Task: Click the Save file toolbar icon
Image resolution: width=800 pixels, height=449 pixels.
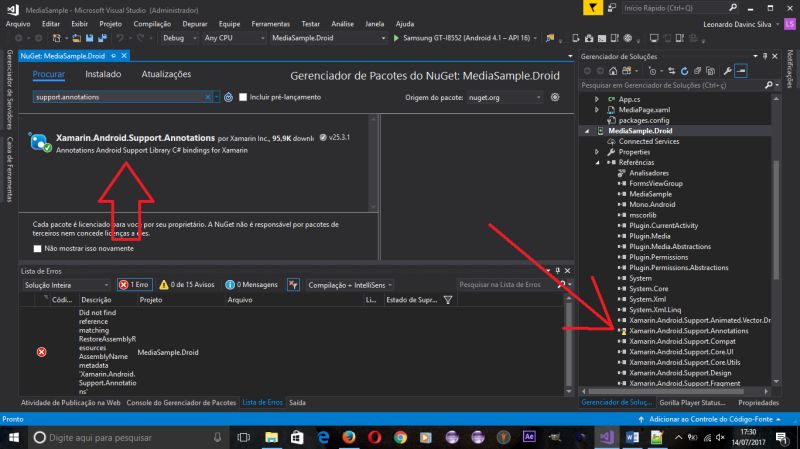Action: [x=90, y=38]
